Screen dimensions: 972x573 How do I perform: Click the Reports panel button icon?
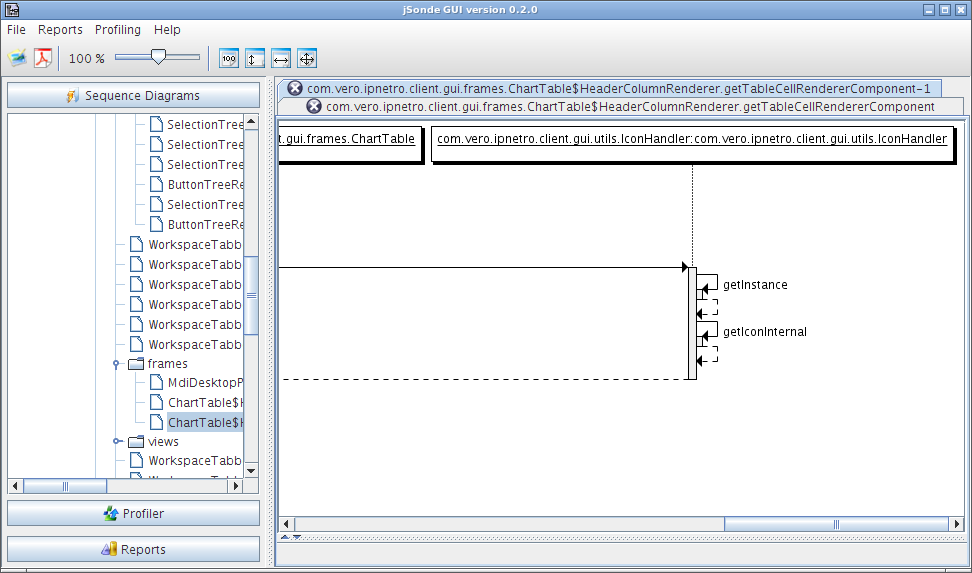point(108,549)
